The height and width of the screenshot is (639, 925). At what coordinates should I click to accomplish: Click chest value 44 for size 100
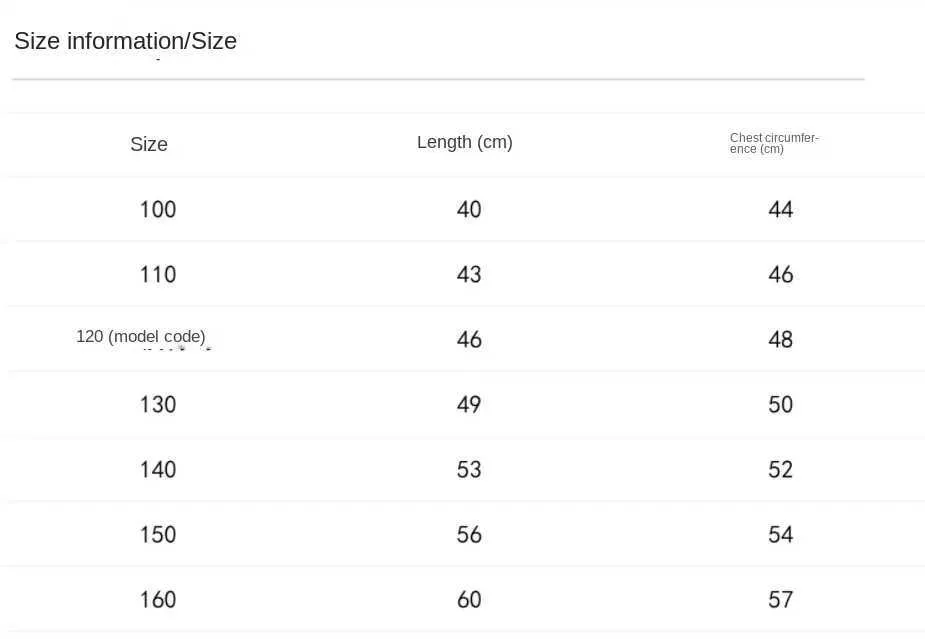[x=780, y=209]
